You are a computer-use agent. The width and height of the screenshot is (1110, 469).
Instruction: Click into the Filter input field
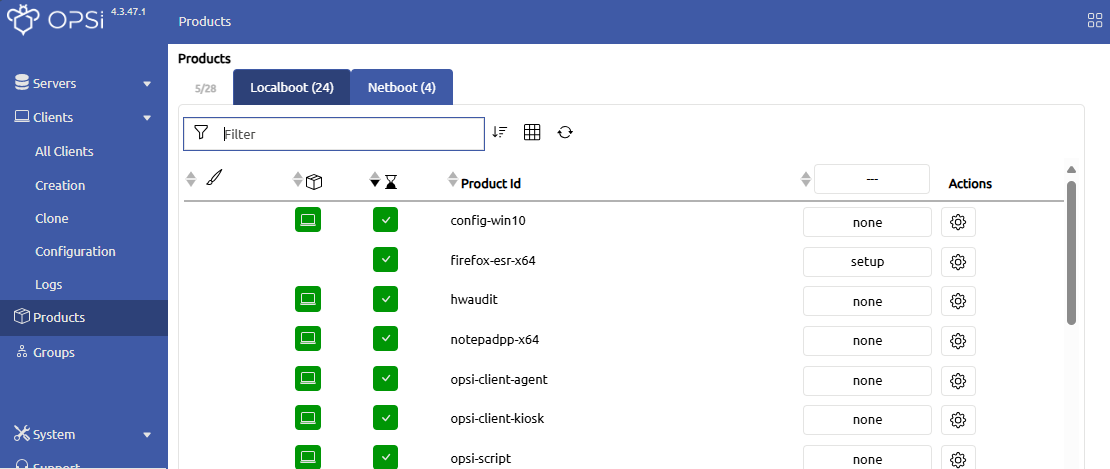pos(350,134)
